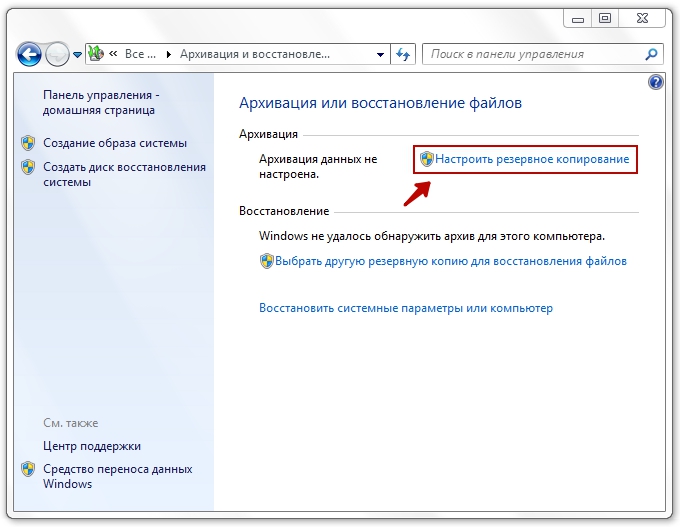Viewport: 680px width, 527px height.
Task: Click the Back navigation arrow button
Action: point(29,54)
